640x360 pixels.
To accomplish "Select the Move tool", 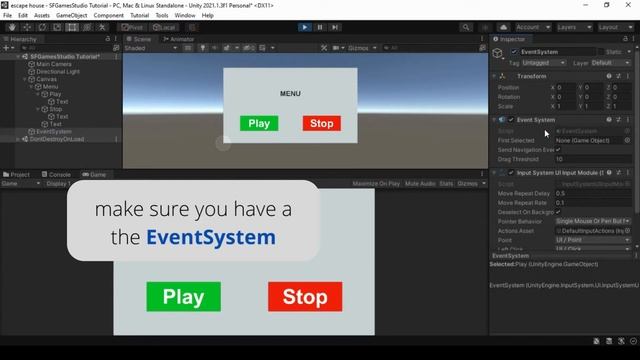I will coord(27,27).
